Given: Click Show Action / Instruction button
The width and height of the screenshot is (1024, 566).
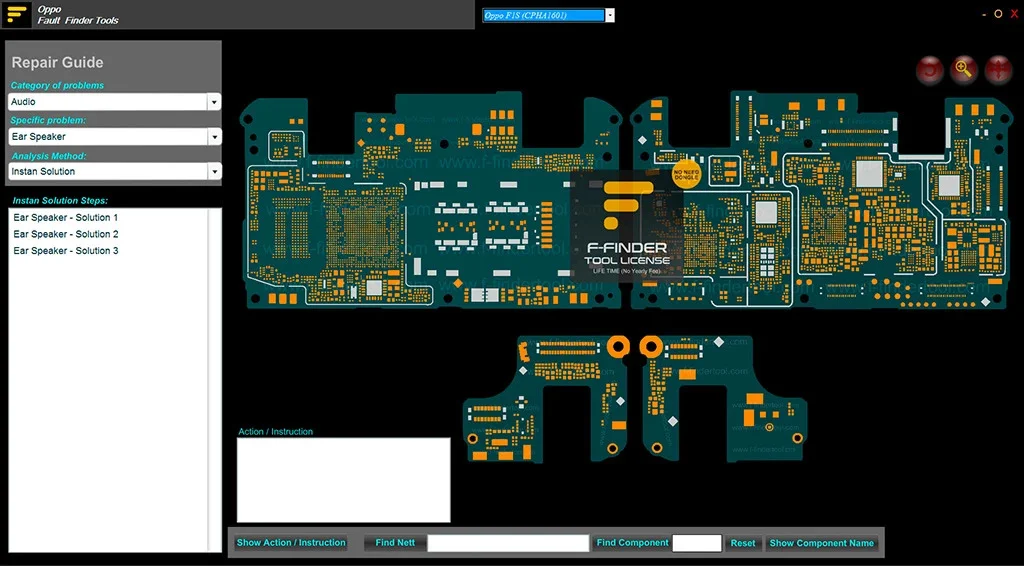Looking at the screenshot, I should pos(291,542).
